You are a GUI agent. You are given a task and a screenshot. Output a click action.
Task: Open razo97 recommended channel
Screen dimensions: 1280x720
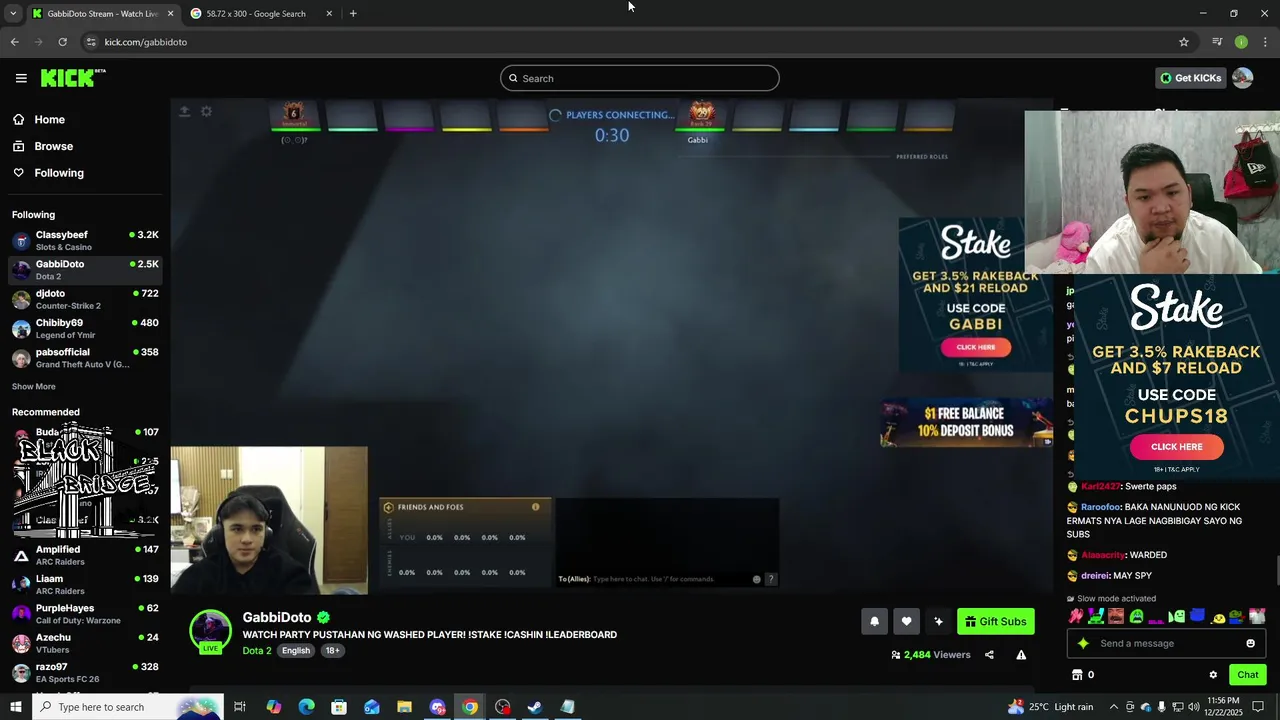(85, 672)
